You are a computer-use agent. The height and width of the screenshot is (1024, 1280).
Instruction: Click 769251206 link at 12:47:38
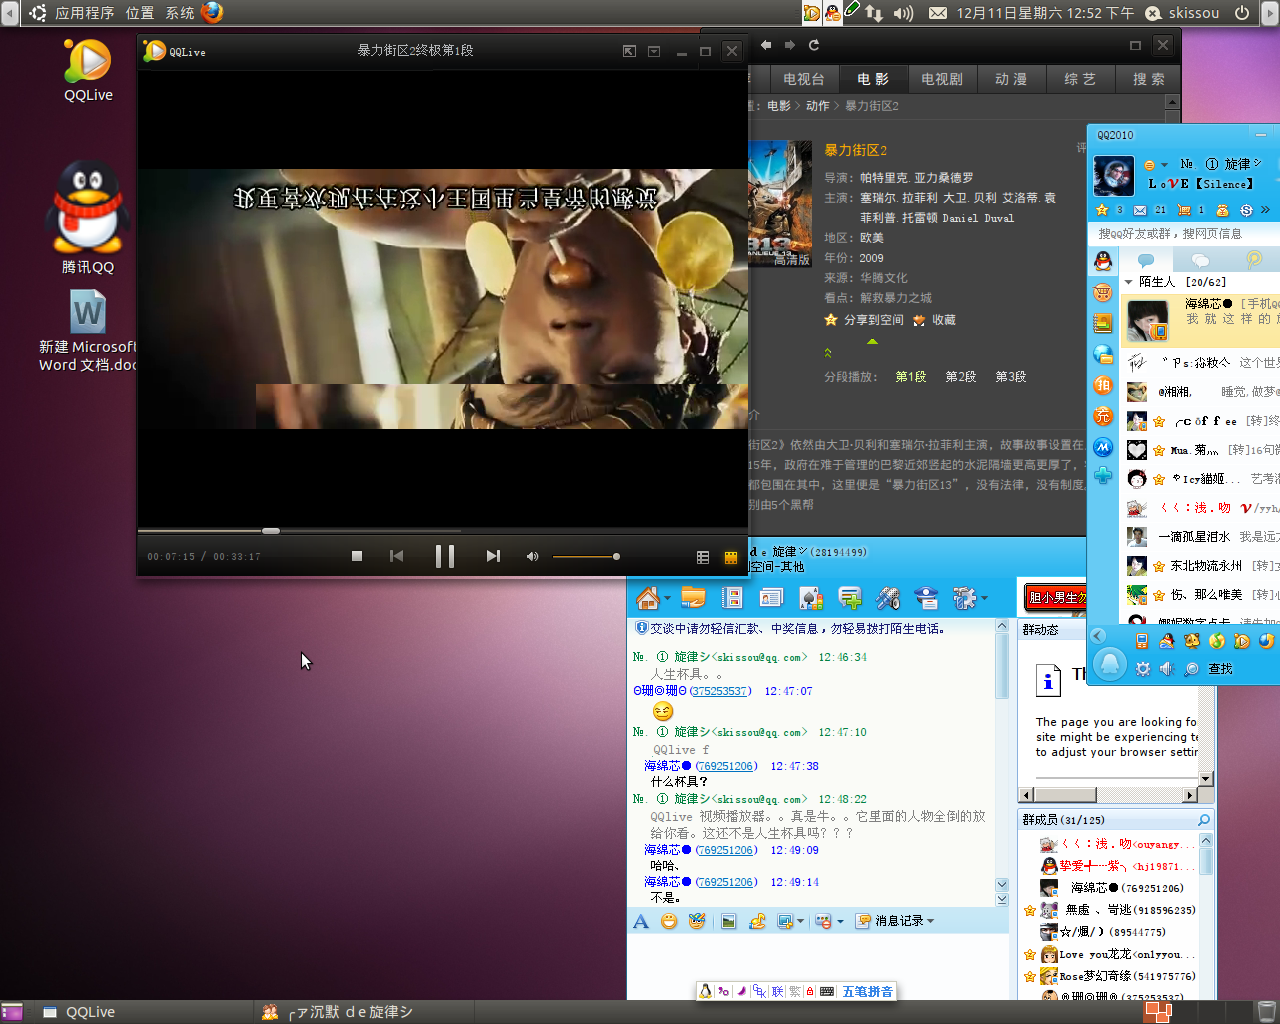pyautogui.click(x=726, y=766)
